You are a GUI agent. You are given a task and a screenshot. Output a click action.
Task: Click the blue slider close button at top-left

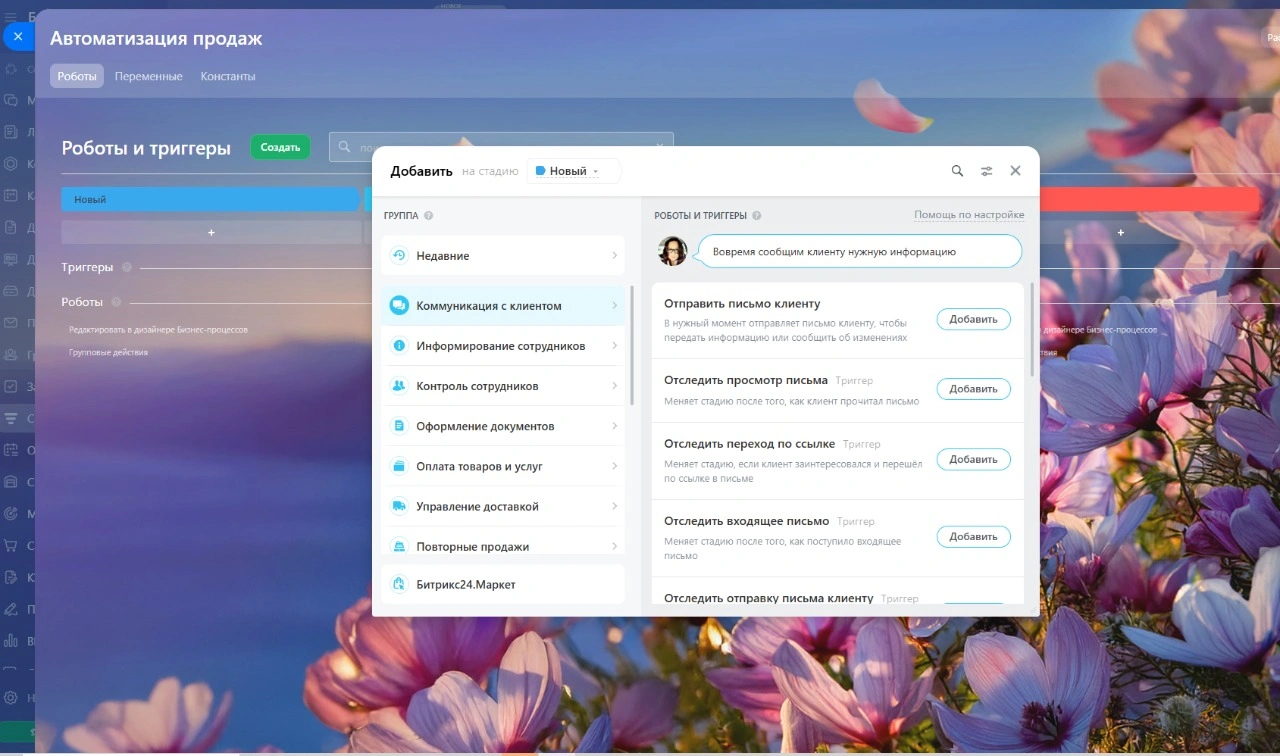(17, 36)
